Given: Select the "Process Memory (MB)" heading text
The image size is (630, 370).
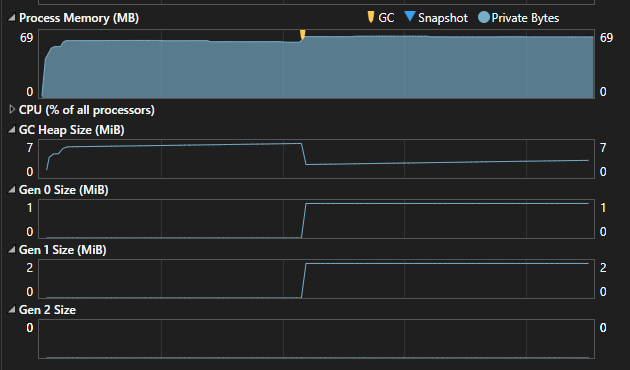Looking at the screenshot, I should click(79, 18).
